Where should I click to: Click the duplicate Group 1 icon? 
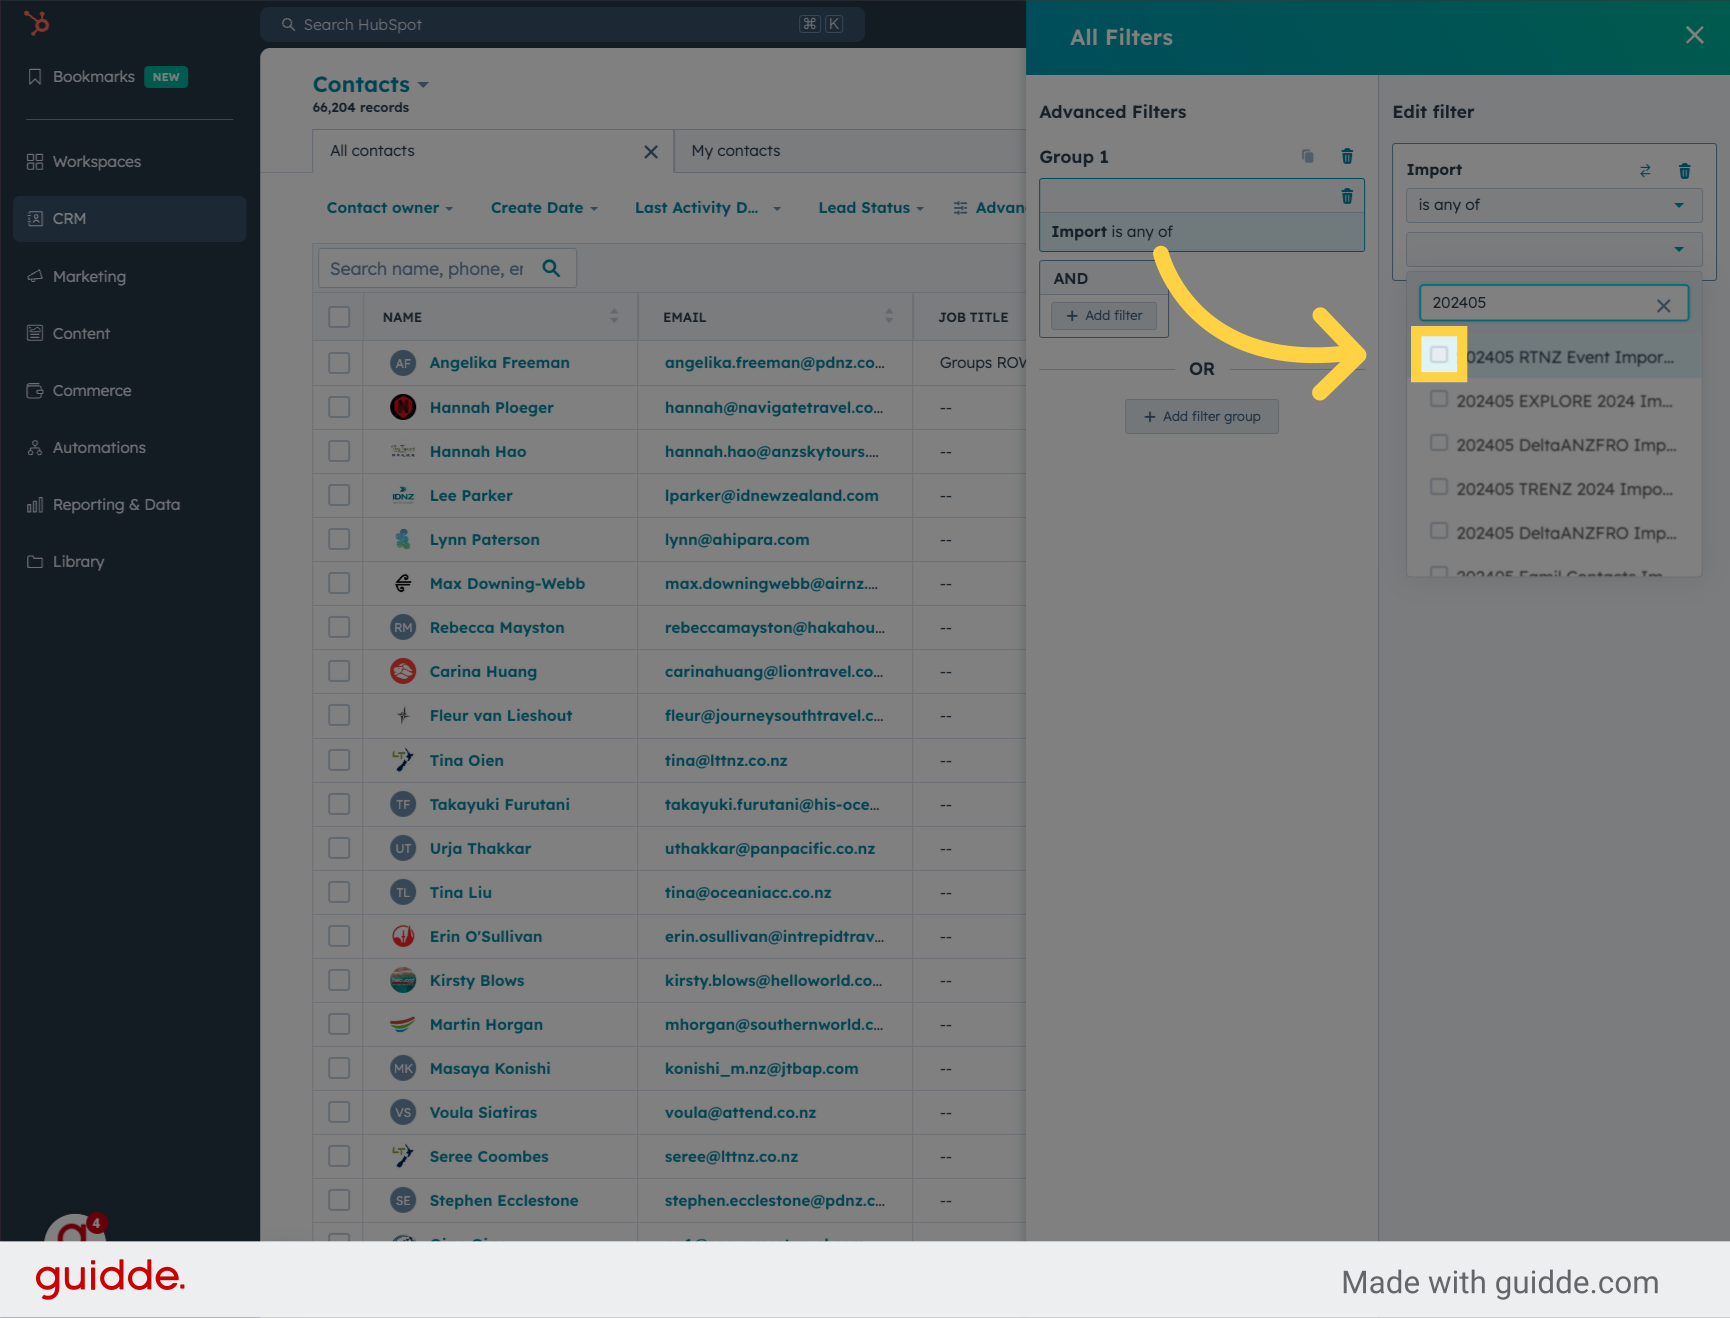pyautogui.click(x=1307, y=156)
